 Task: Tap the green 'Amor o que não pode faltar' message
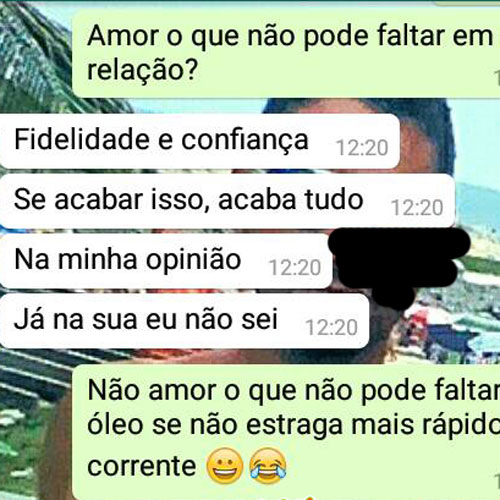coord(286,53)
